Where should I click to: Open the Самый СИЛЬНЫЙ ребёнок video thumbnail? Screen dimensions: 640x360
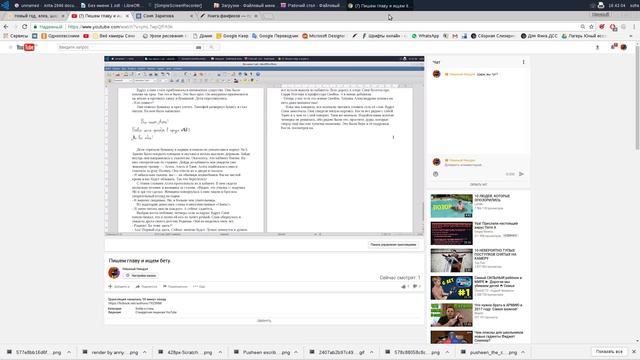(451, 288)
